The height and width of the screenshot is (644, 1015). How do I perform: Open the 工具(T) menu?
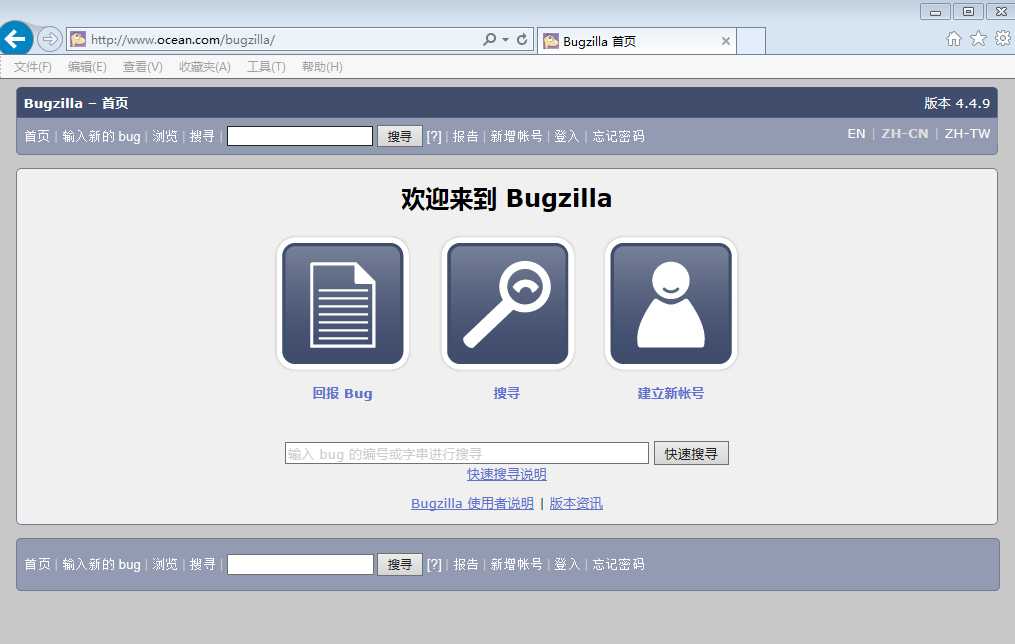(x=266, y=67)
